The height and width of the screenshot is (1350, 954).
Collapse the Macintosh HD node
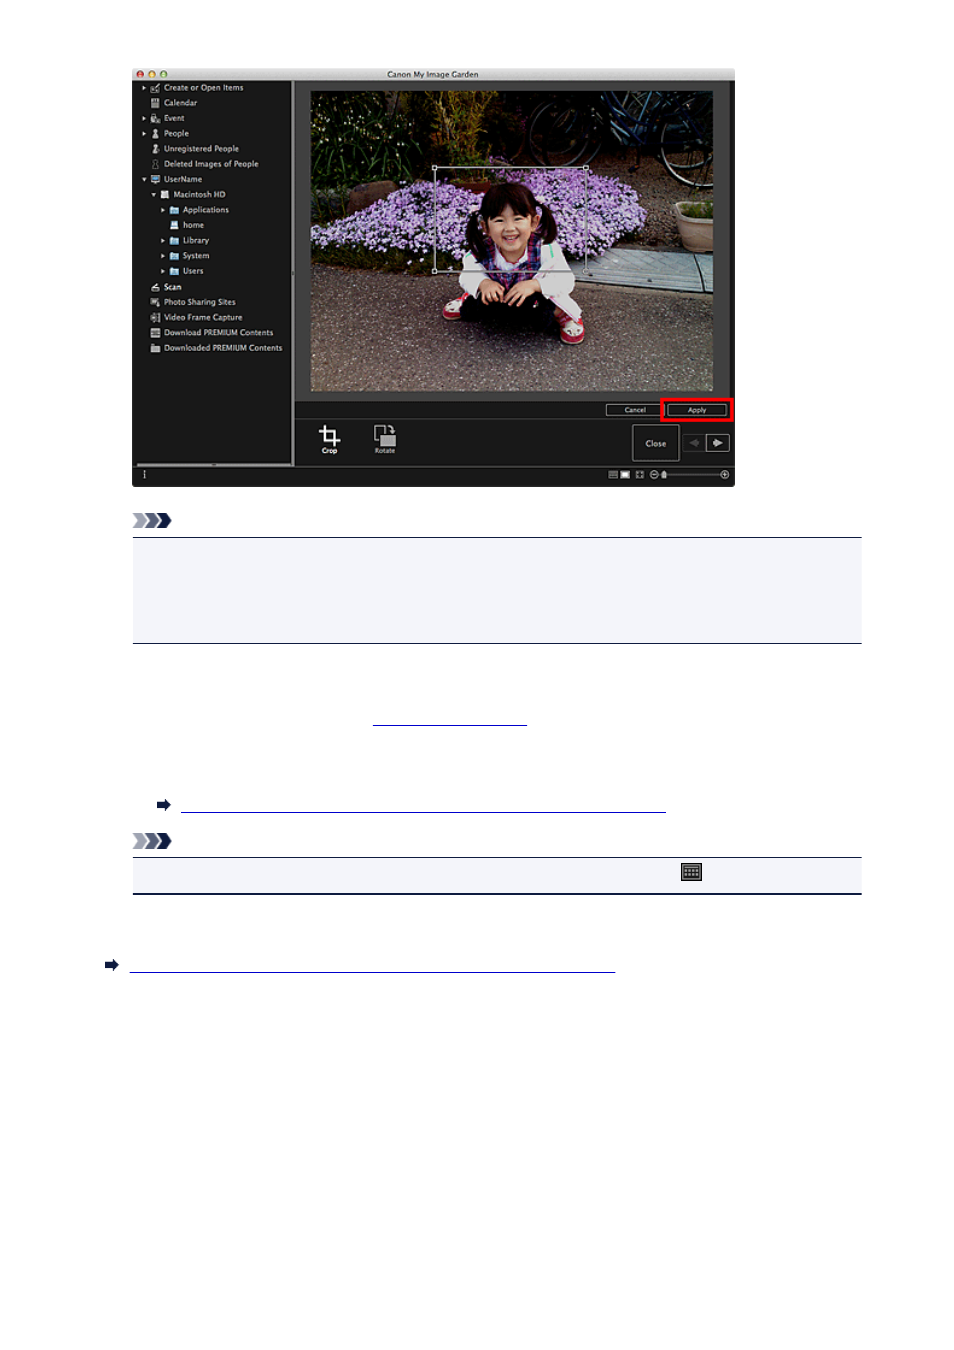tap(153, 195)
